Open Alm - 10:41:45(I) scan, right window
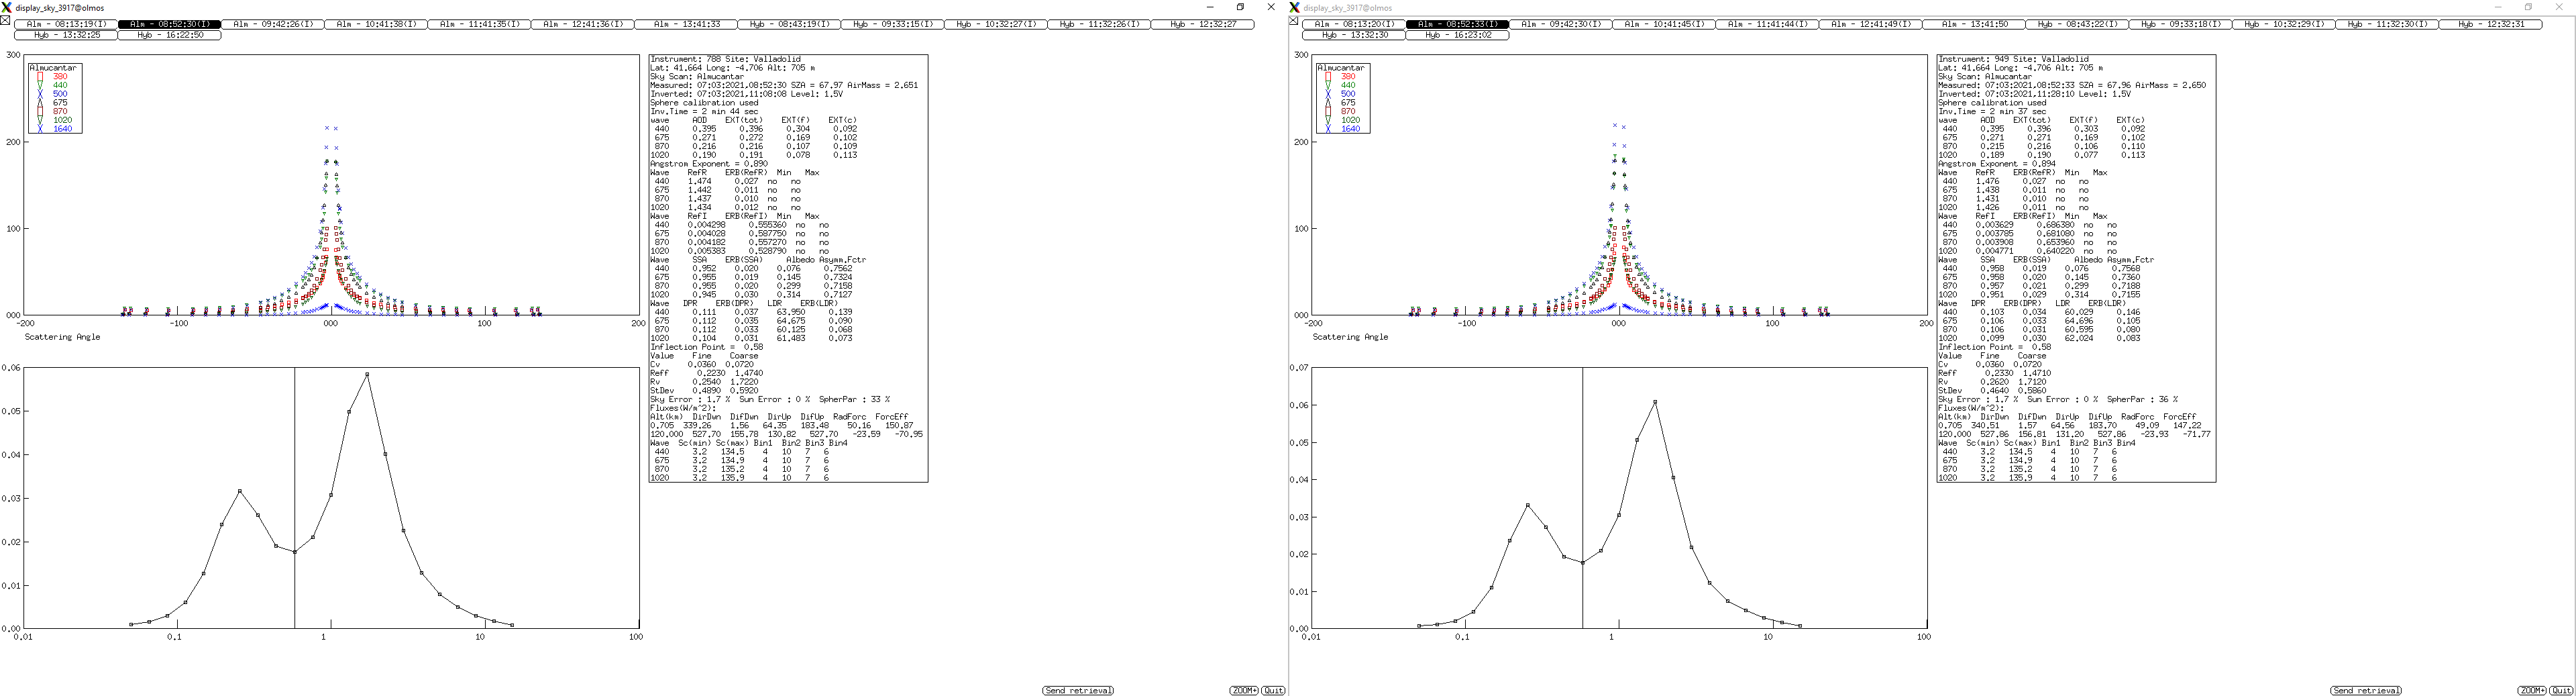This screenshot has height=696, width=2576. [x=1664, y=24]
